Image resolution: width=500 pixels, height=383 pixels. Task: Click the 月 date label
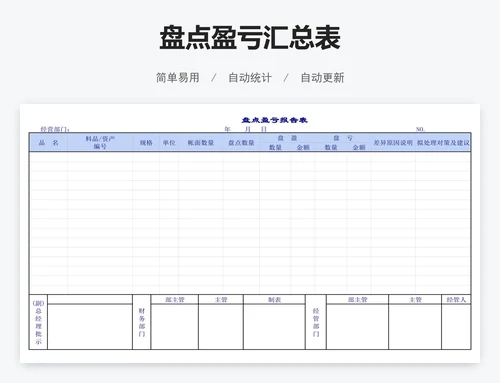coord(247,129)
